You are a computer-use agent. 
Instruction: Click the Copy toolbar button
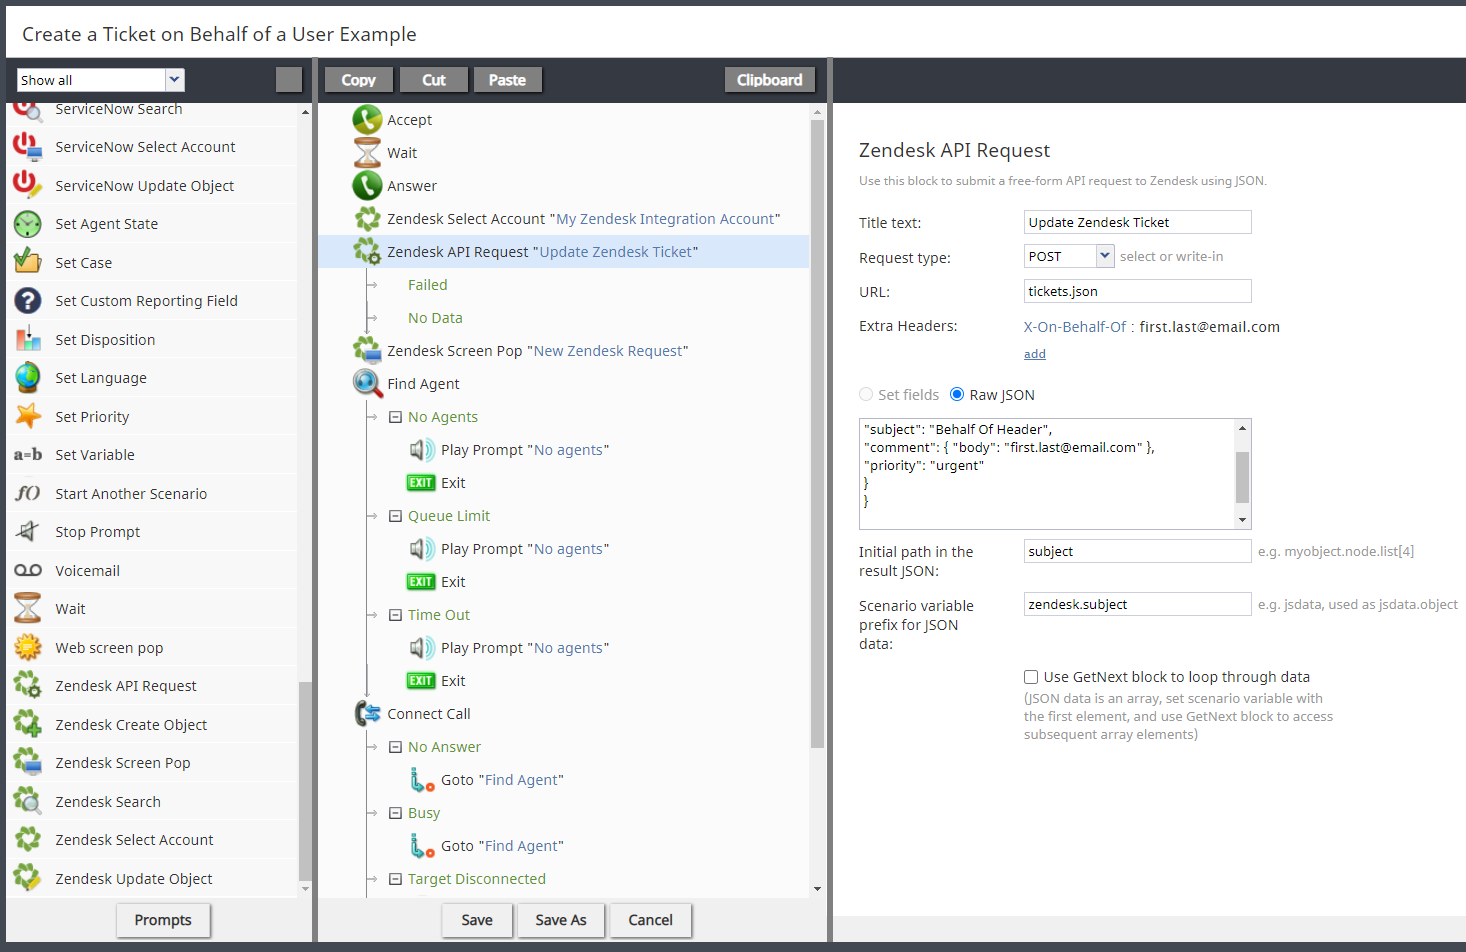coord(359,80)
